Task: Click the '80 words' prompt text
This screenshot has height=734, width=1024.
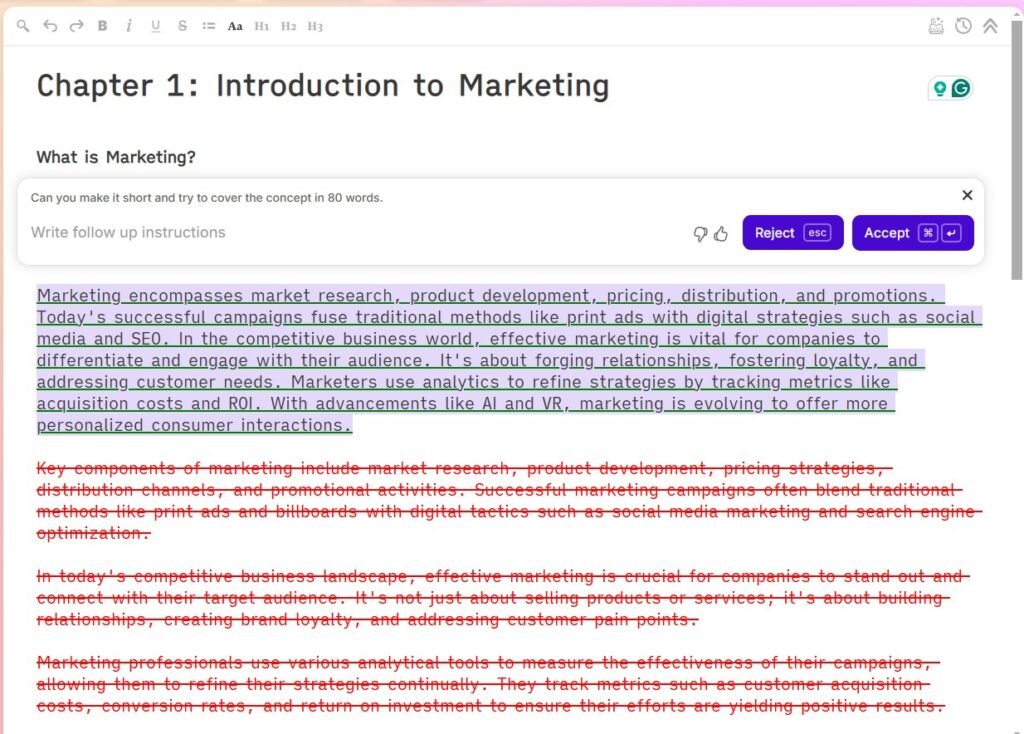Action: [x=355, y=198]
